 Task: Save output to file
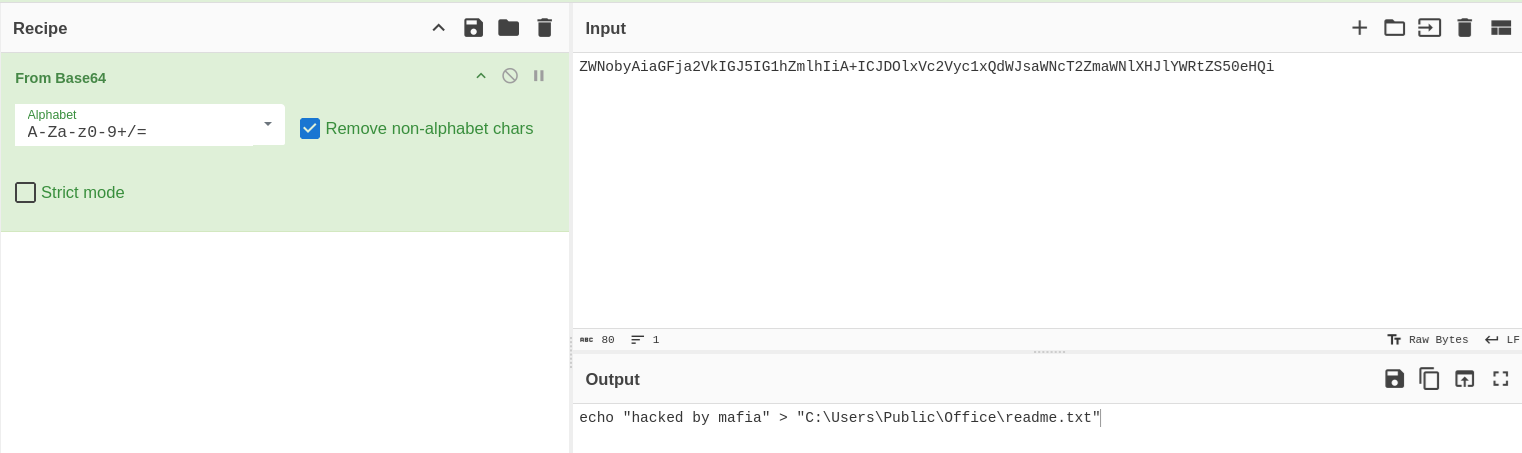[x=1394, y=379]
